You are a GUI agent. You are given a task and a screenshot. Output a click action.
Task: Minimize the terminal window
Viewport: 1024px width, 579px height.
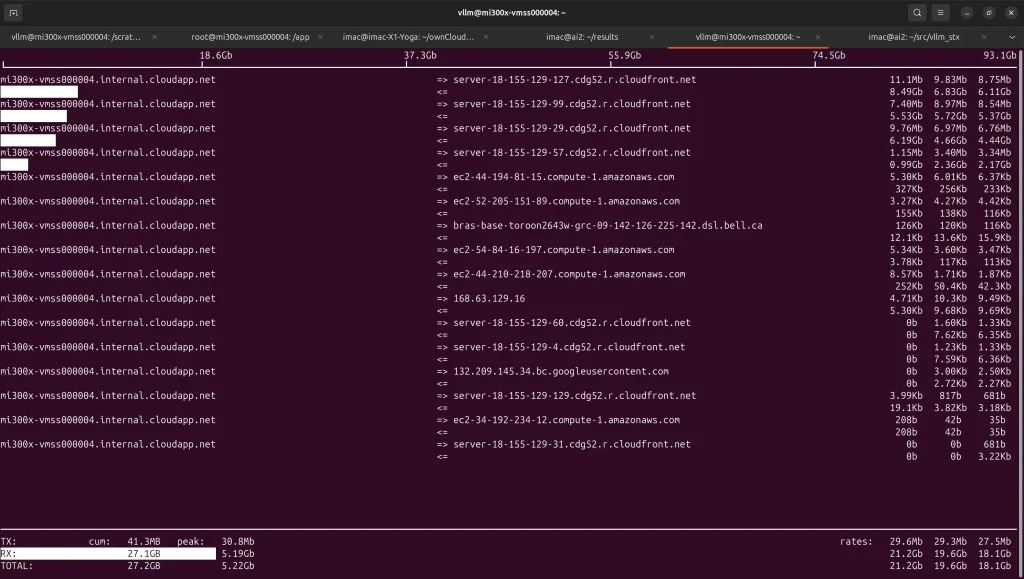pyautogui.click(x=967, y=13)
